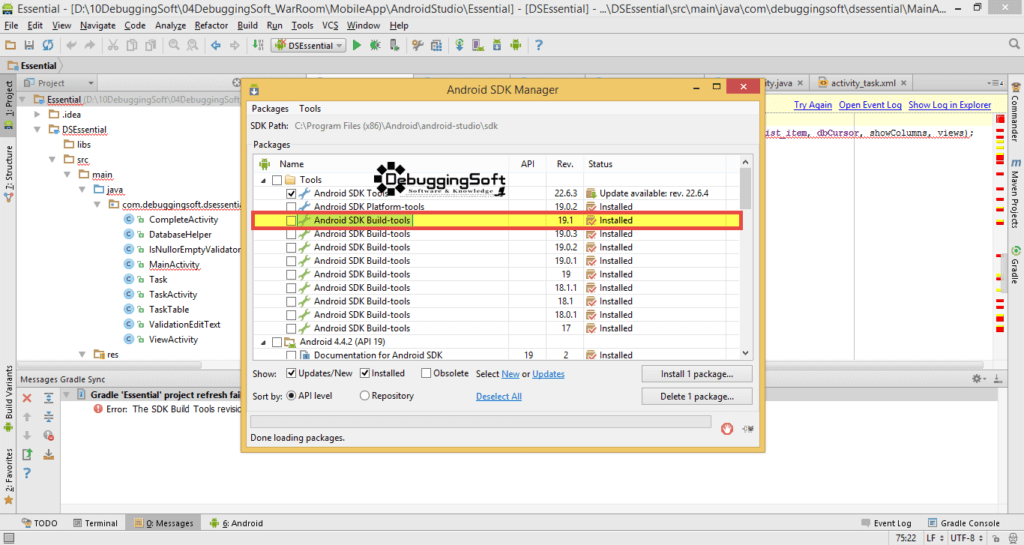The image size is (1024, 545).
Task: Click the Copy toolbar icon
Action: tap(132, 45)
